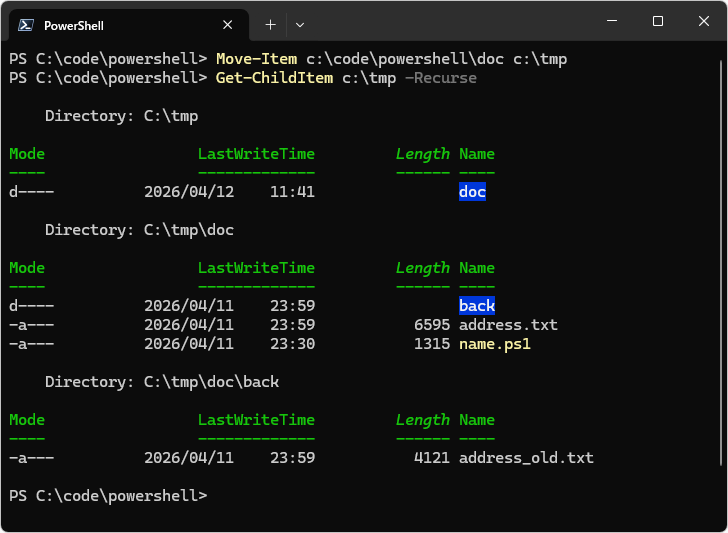Click the 'Directory: C:\tmp' heading
Viewport: 728px width, 533px height.
(122, 116)
